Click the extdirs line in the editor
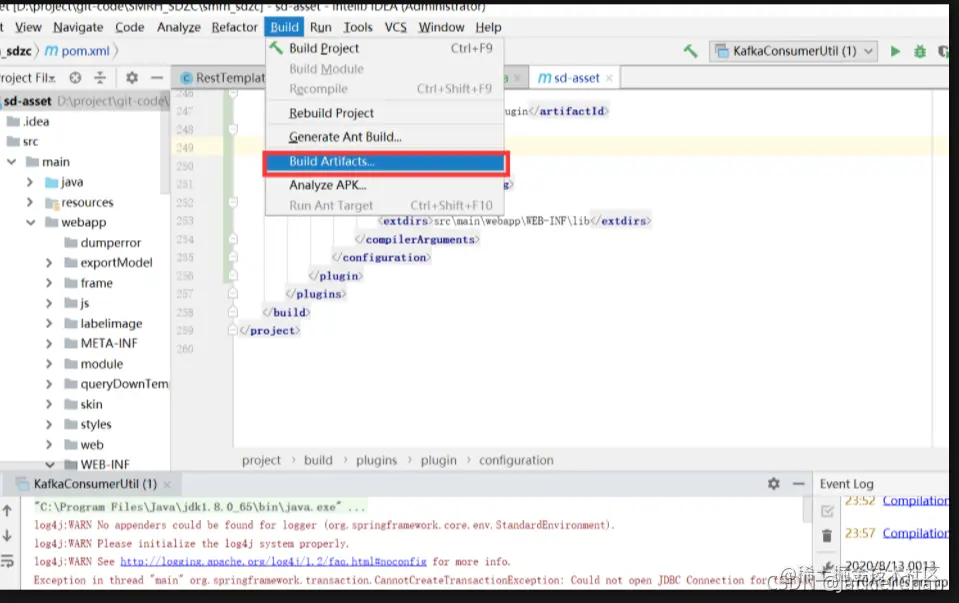The width and height of the screenshot is (959, 603). [514, 221]
